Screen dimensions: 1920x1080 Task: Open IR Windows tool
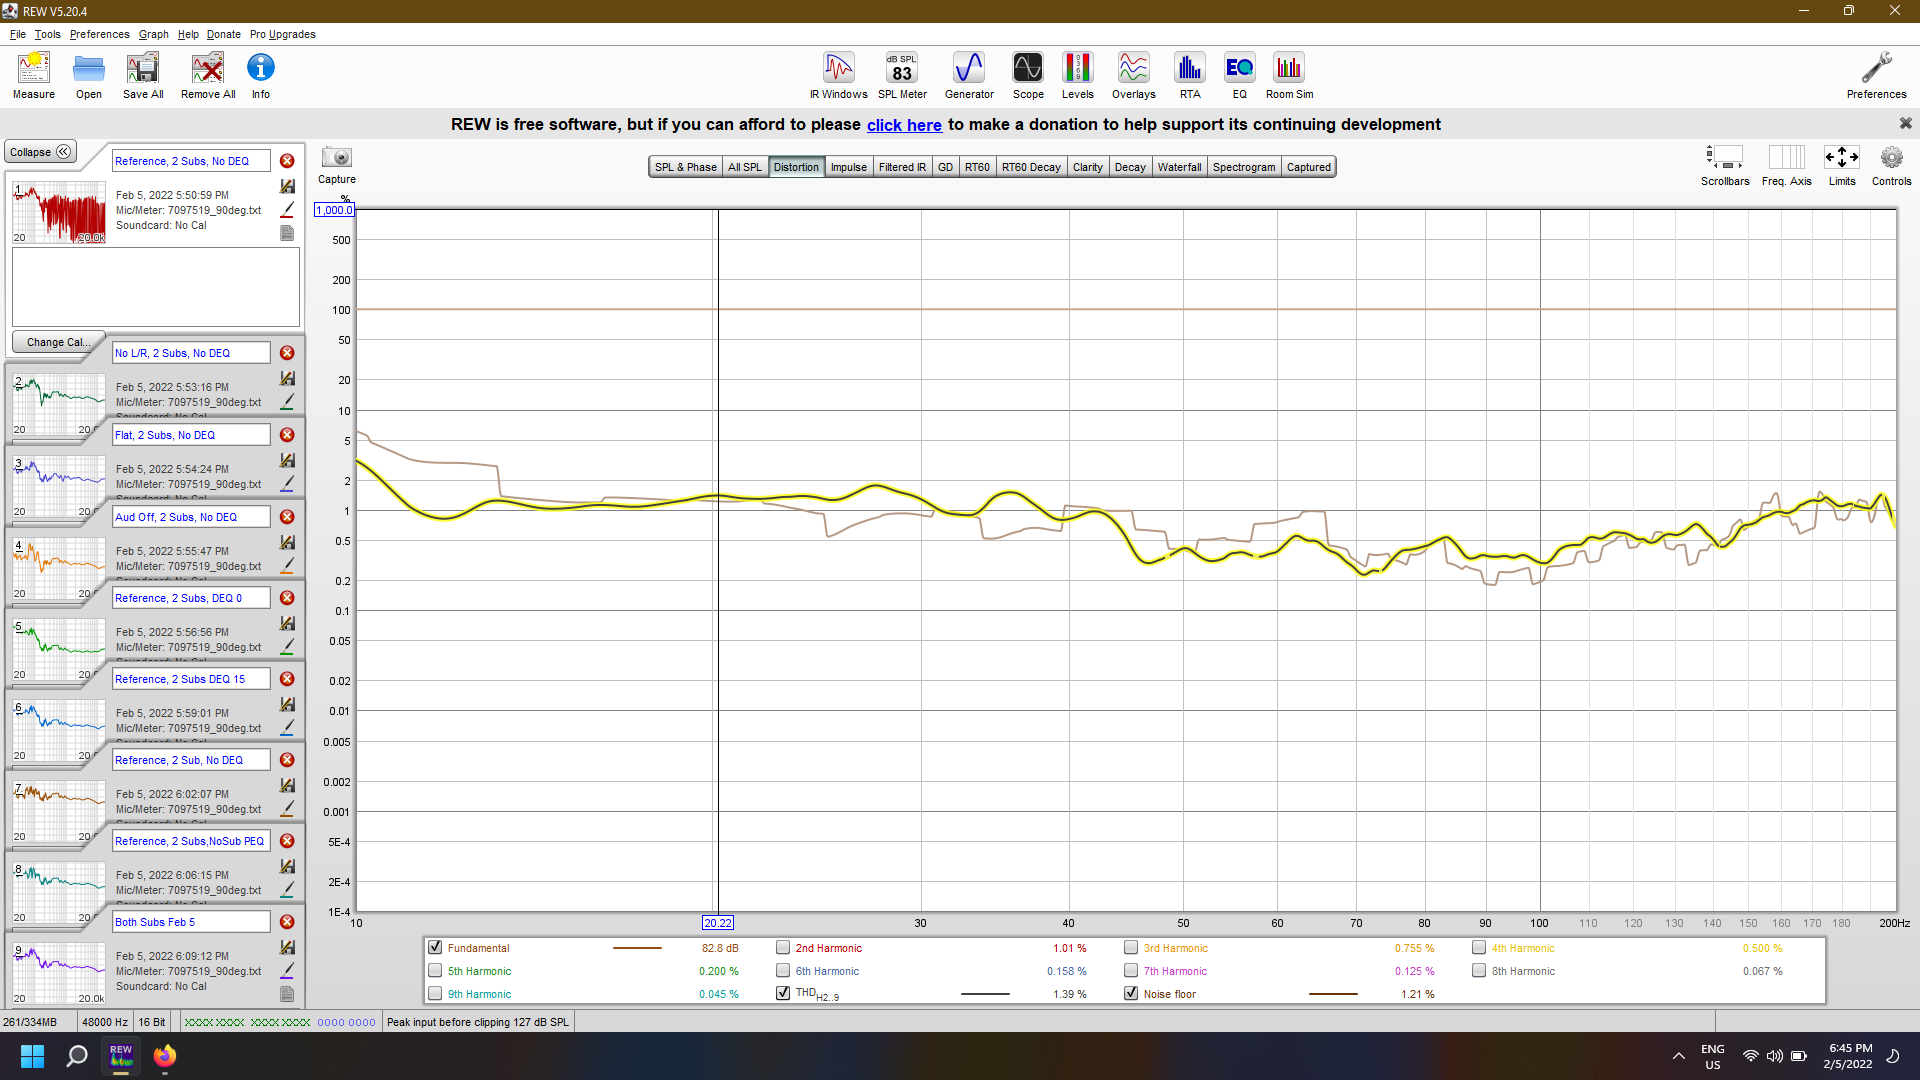(838, 76)
